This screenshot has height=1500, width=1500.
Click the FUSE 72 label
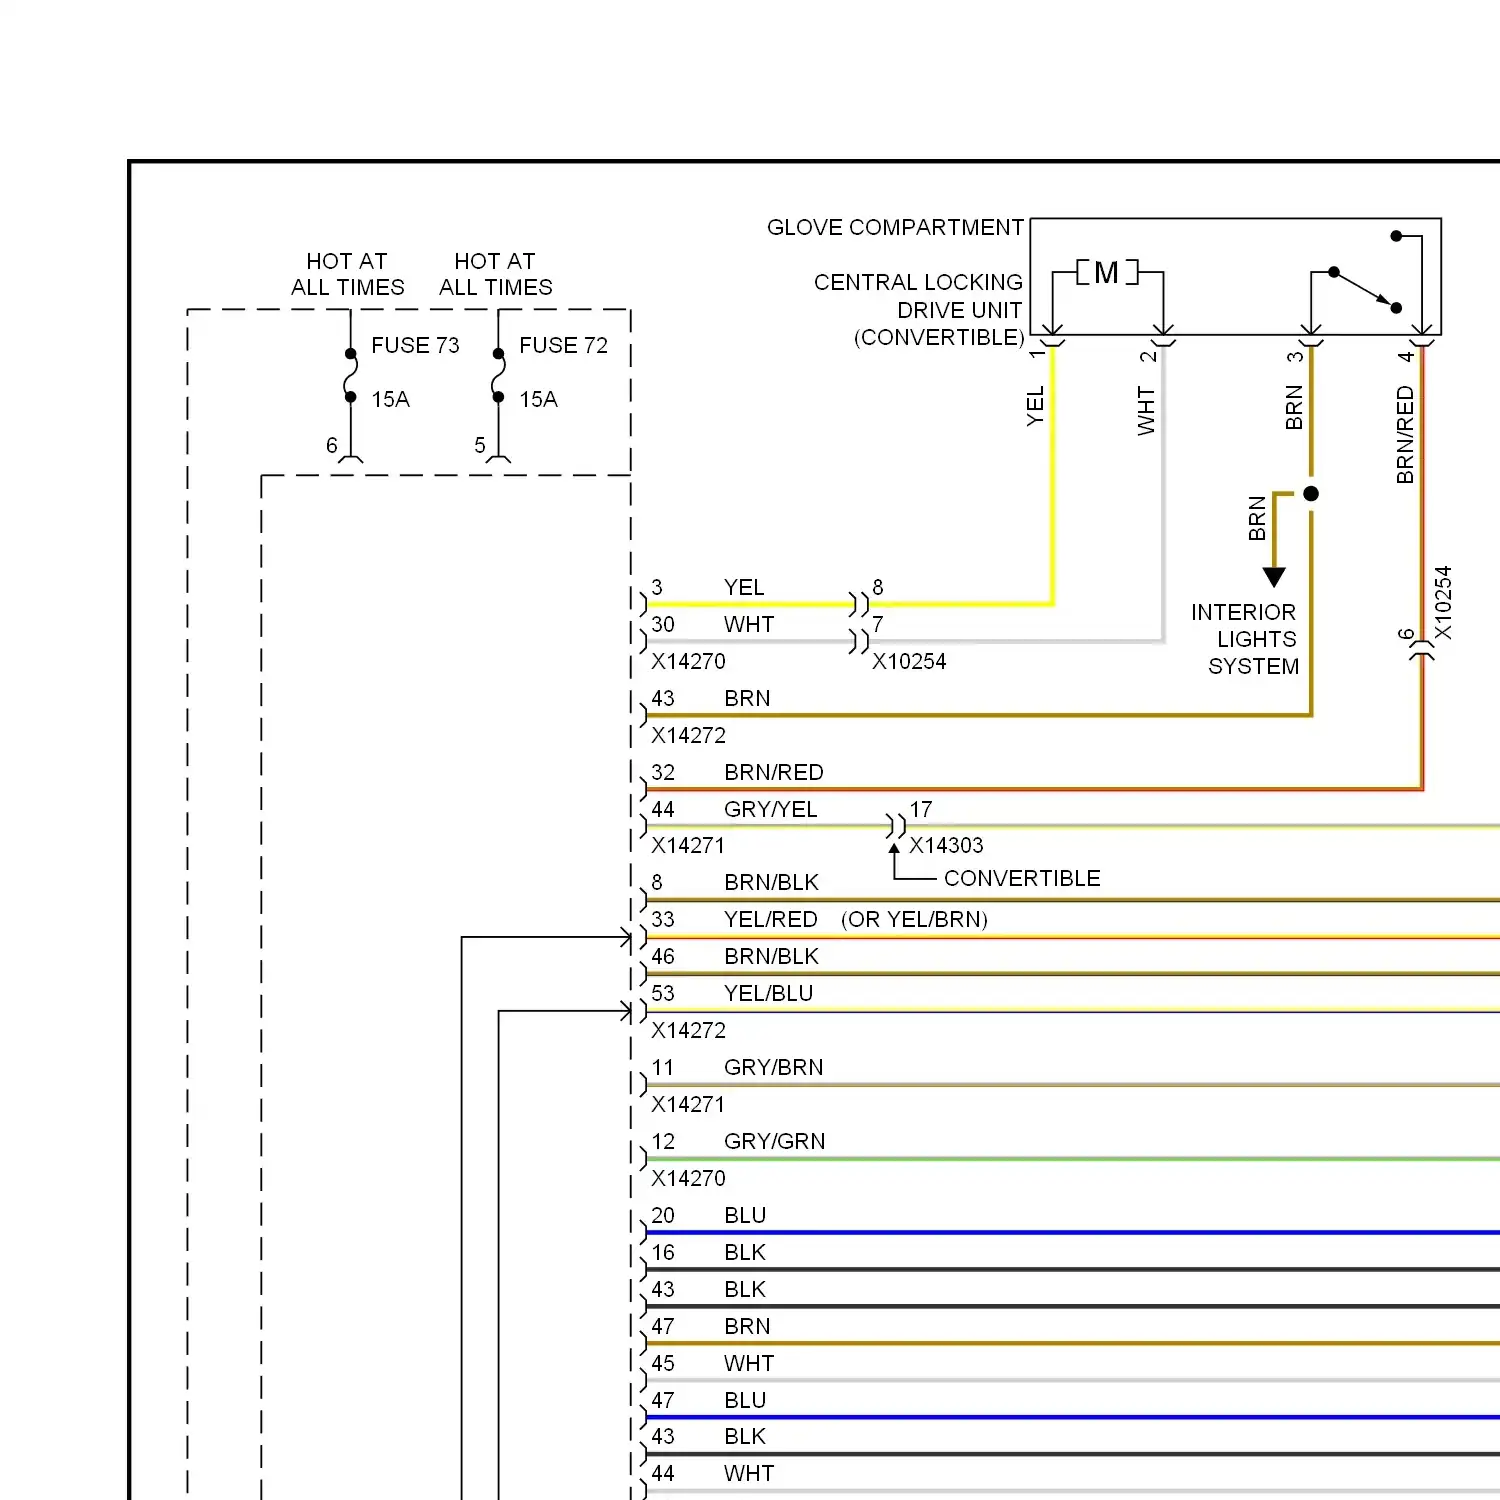pyautogui.click(x=563, y=345)
